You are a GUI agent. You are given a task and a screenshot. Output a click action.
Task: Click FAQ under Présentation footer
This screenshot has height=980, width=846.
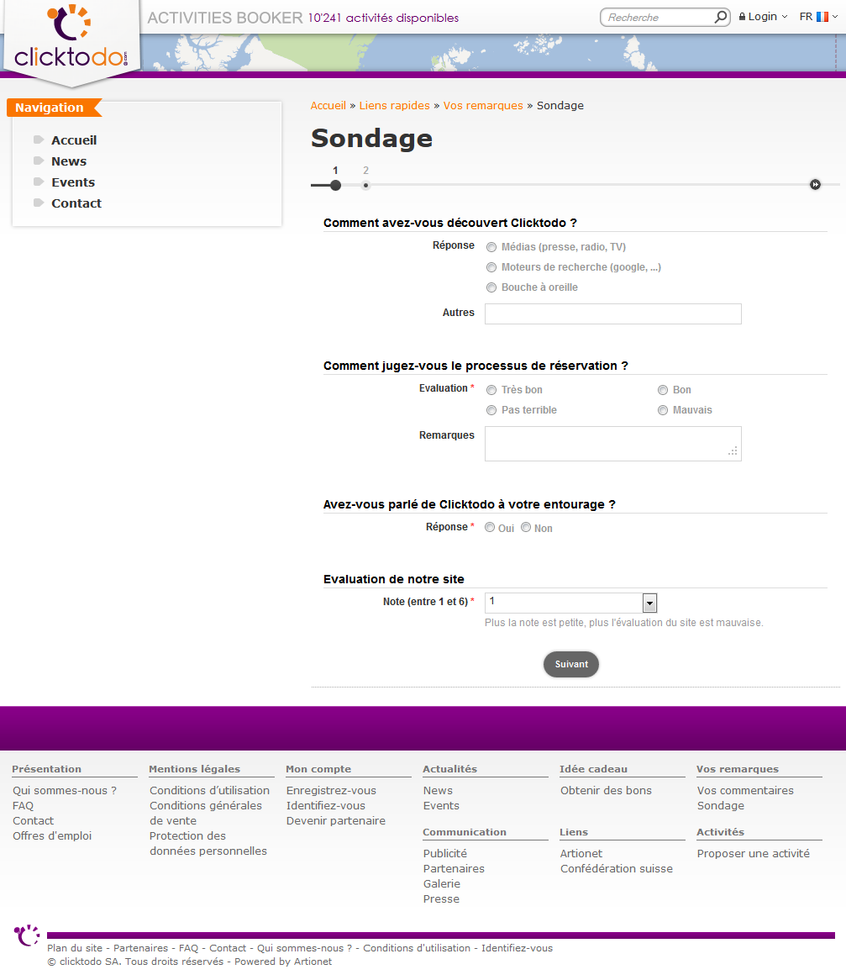tap(23, 806)
